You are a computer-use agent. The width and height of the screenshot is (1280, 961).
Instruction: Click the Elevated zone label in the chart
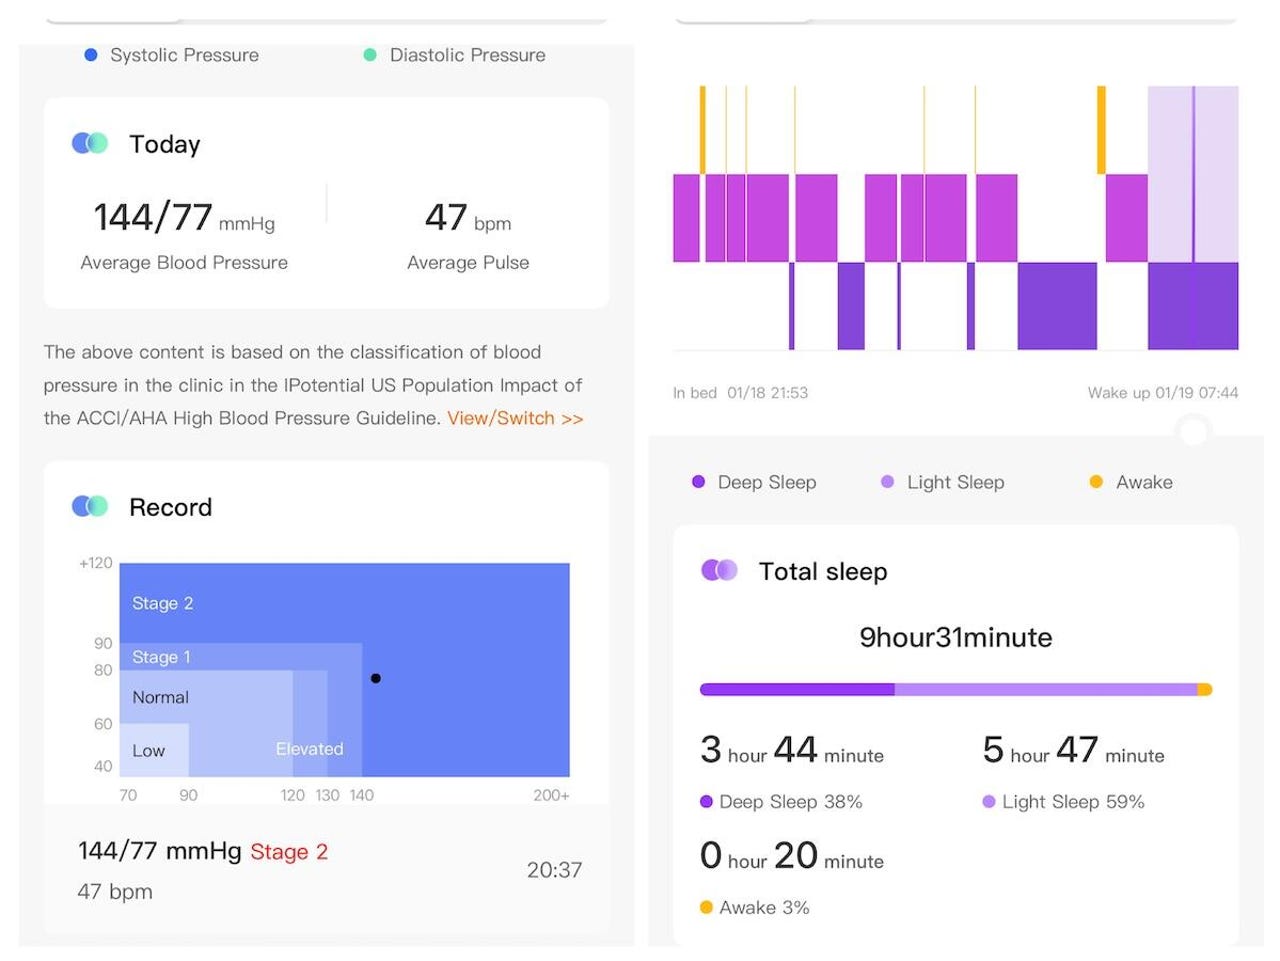tap(309, 749)
